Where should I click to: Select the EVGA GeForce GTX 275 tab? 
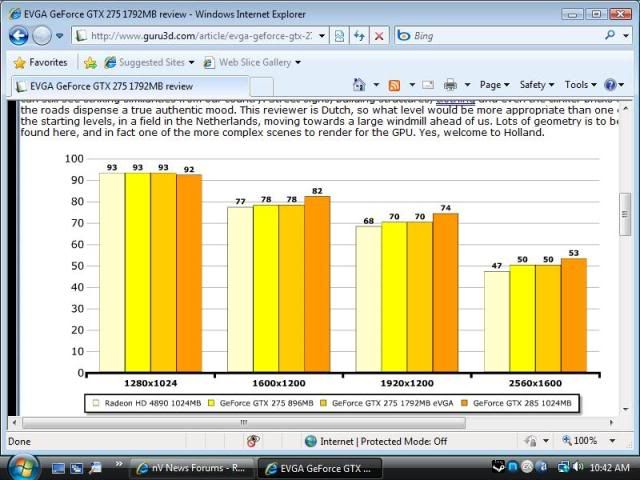coord(130,86)
